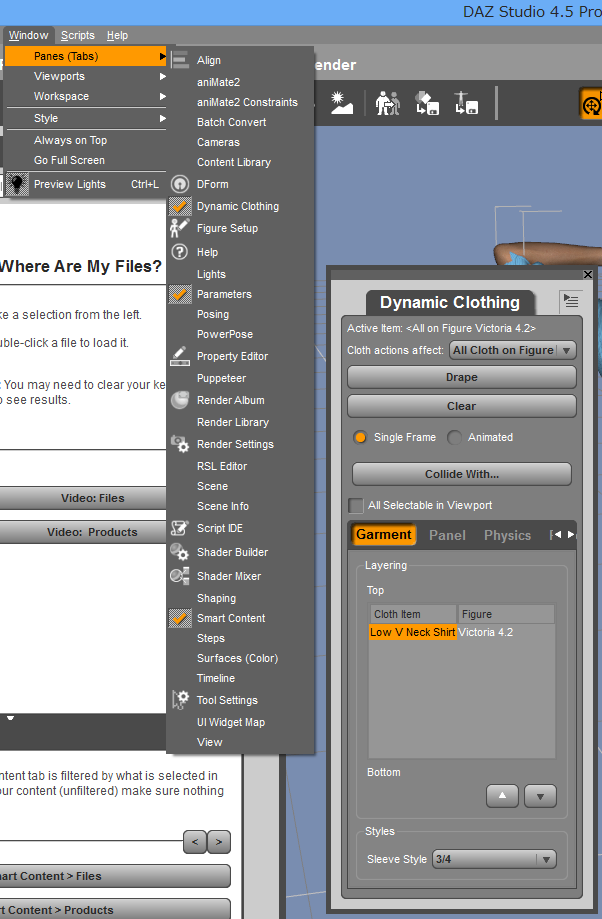
Task: Open Surfaces (Color) pane from menu
Action: 237,658
